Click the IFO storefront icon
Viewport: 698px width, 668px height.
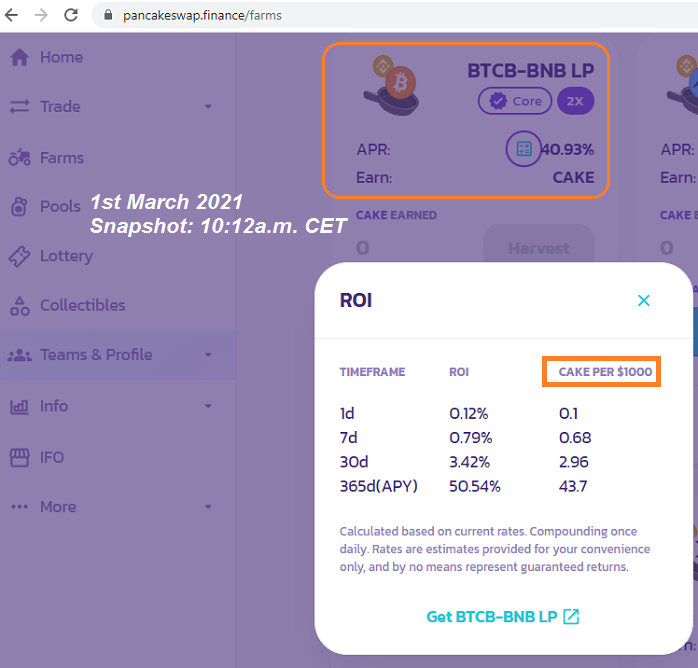click(20, 457)
